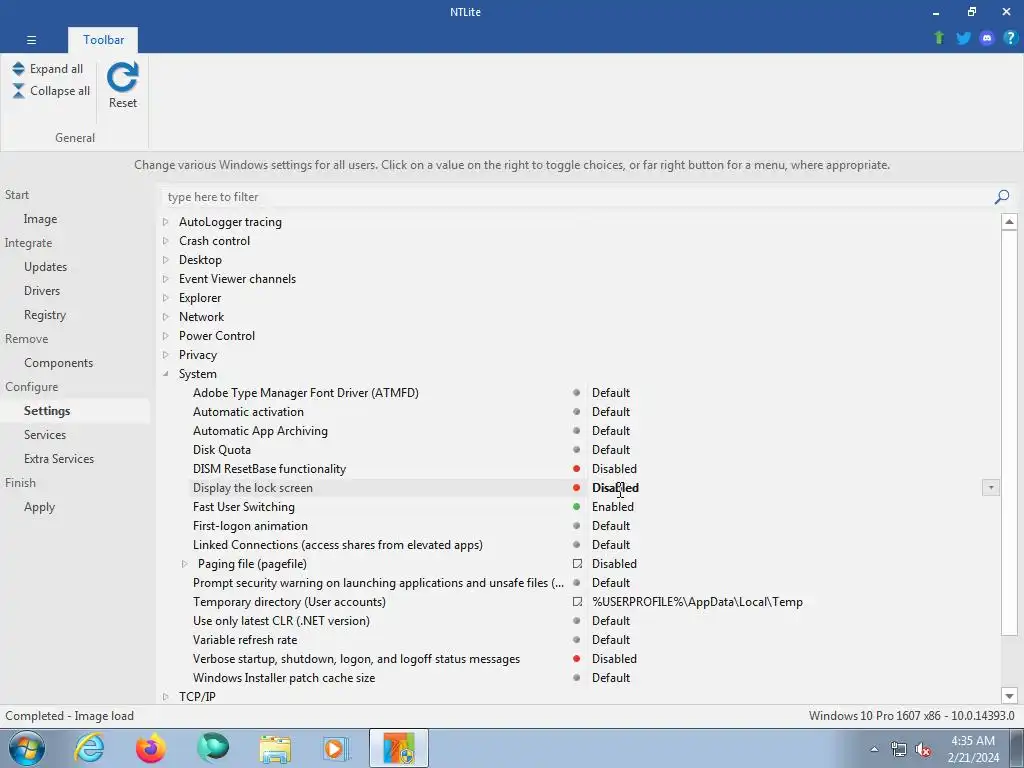1024x768 pixels.
Task: Expand the TCP/IP settings node
Action: click(166, 697)
